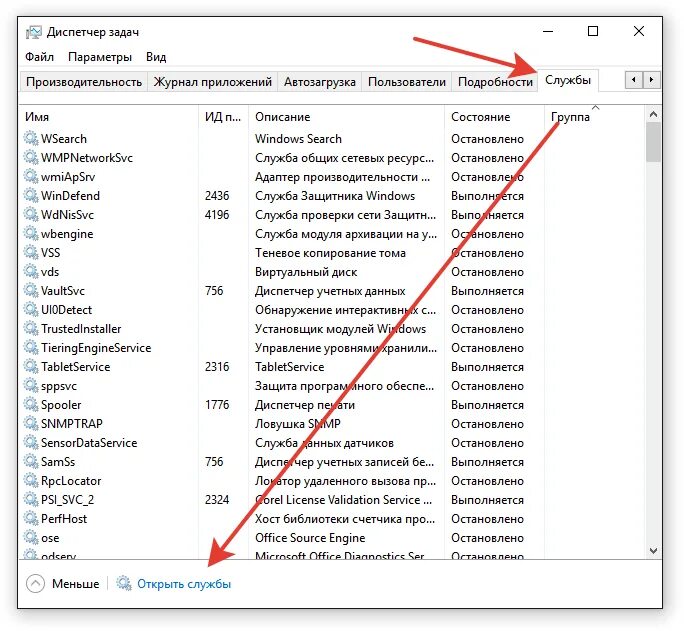Click the gear icon beside SensorDataService
Screen dimensions: 684x631
click(x=31, y=443)
